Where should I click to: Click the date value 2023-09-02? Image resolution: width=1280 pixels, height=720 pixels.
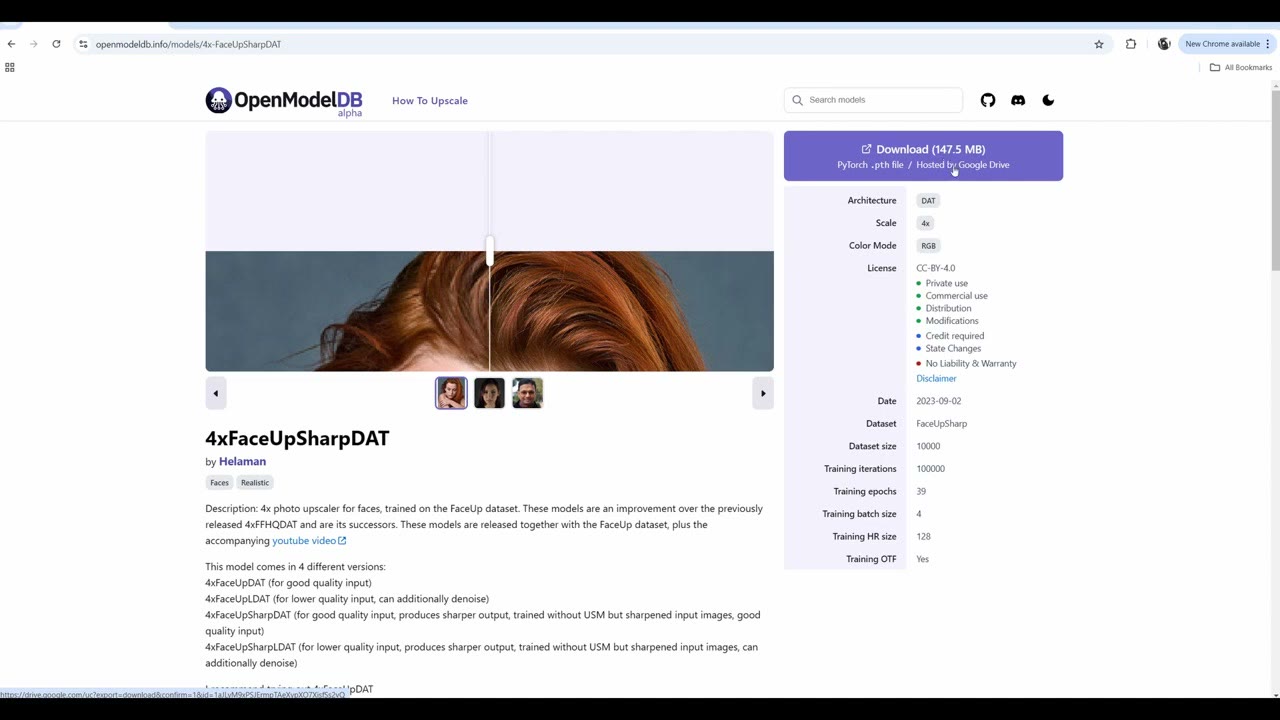(x=939, y=401)
